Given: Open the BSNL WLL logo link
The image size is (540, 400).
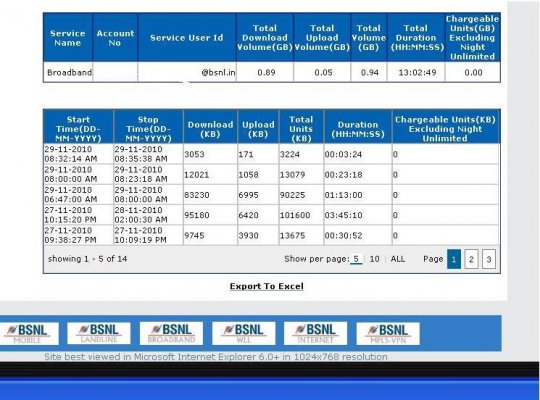Looking at the screenshot, I should (244, 333).
